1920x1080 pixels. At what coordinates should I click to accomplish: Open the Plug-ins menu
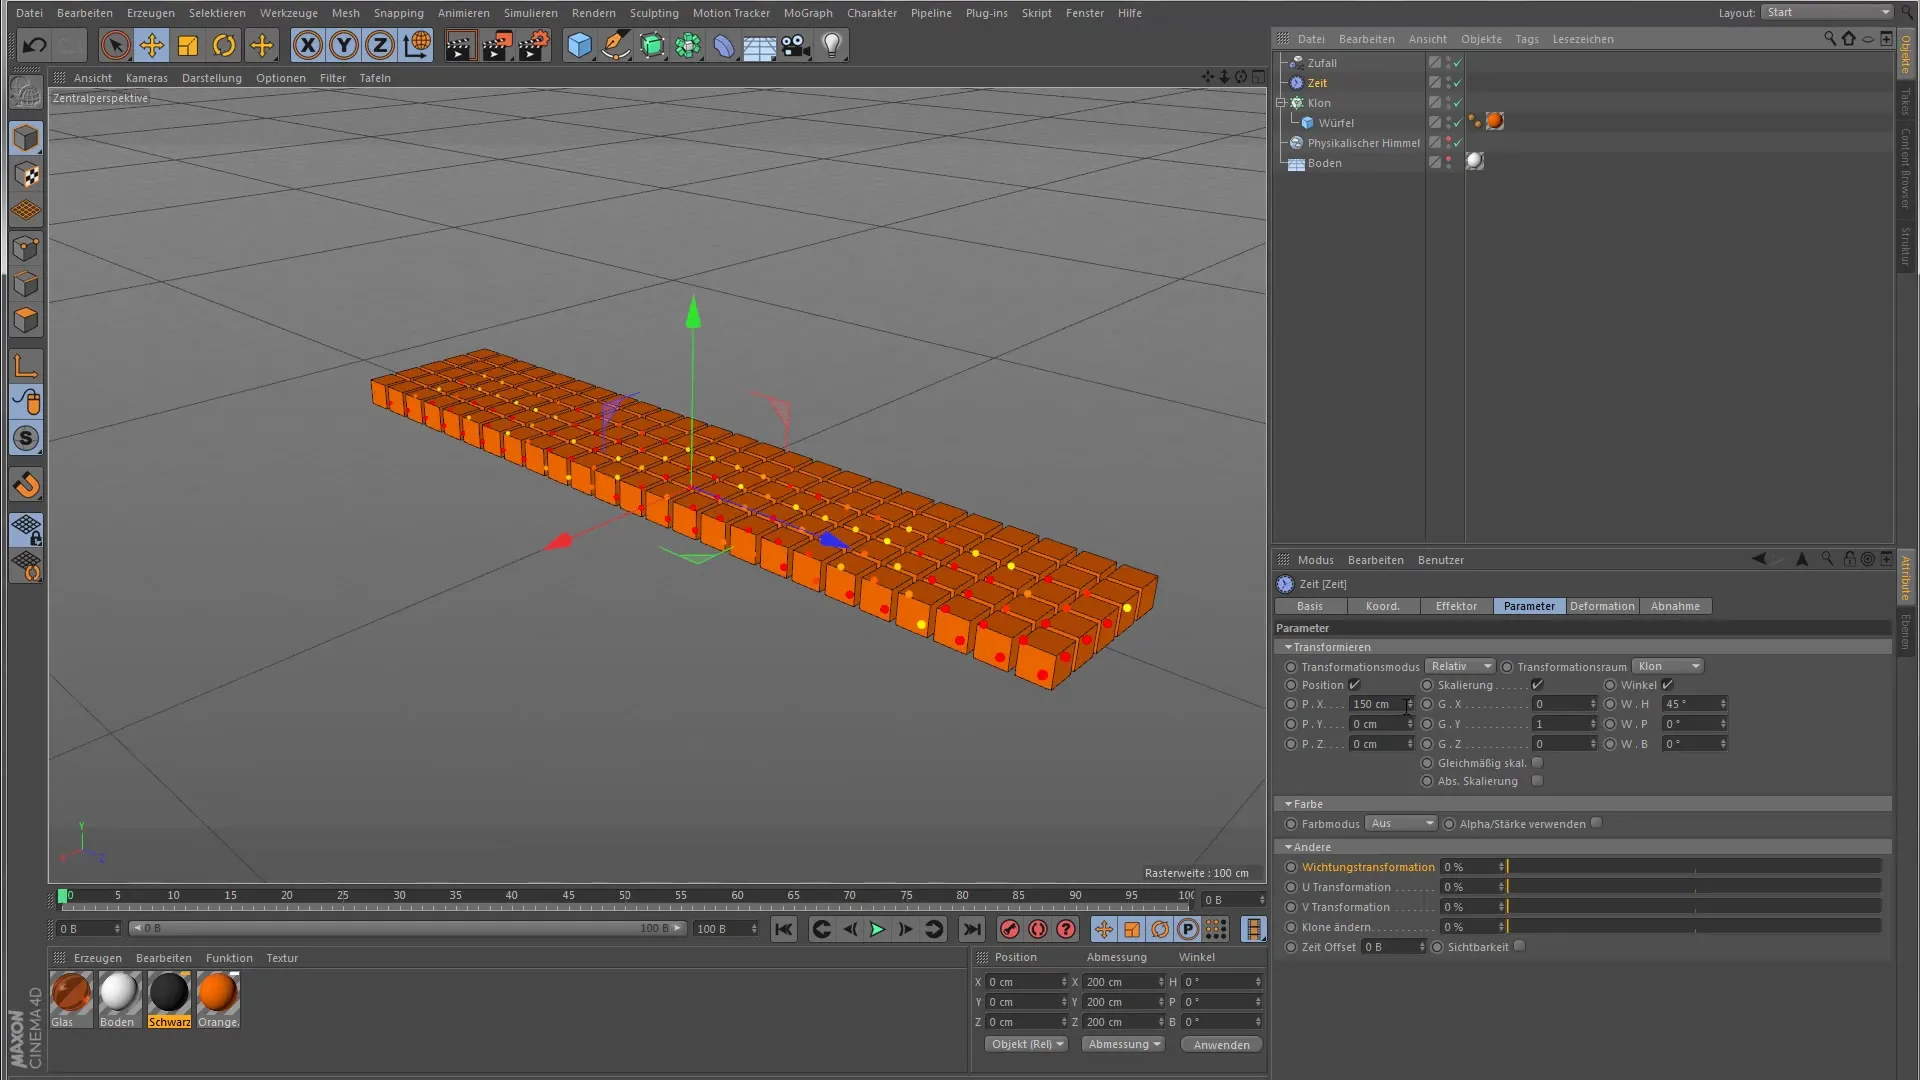[x=986, y=13]
